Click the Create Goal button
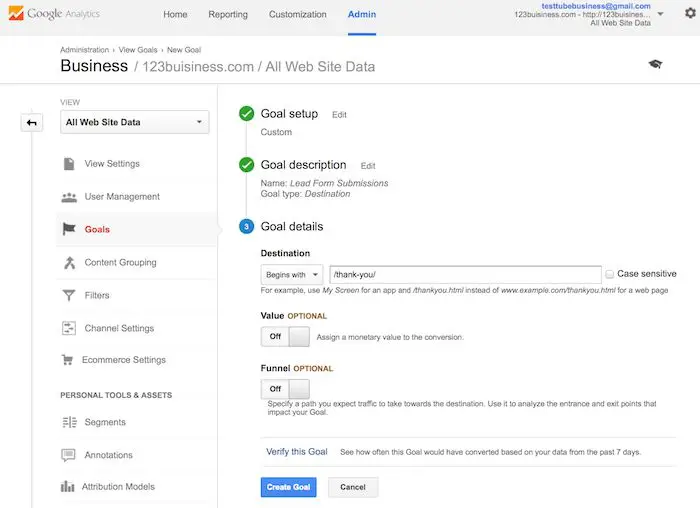 288,487
